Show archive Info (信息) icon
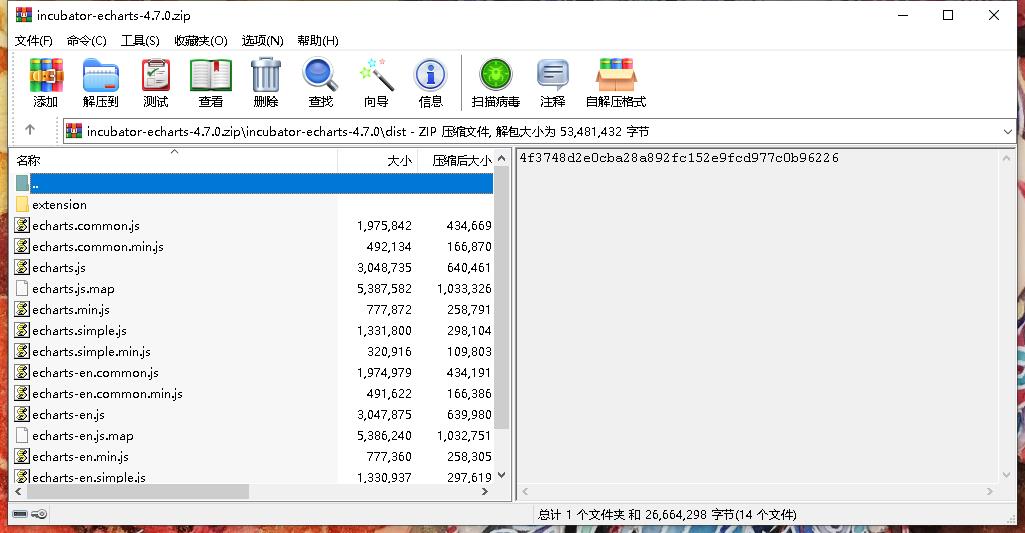 (x=430, y=76)
